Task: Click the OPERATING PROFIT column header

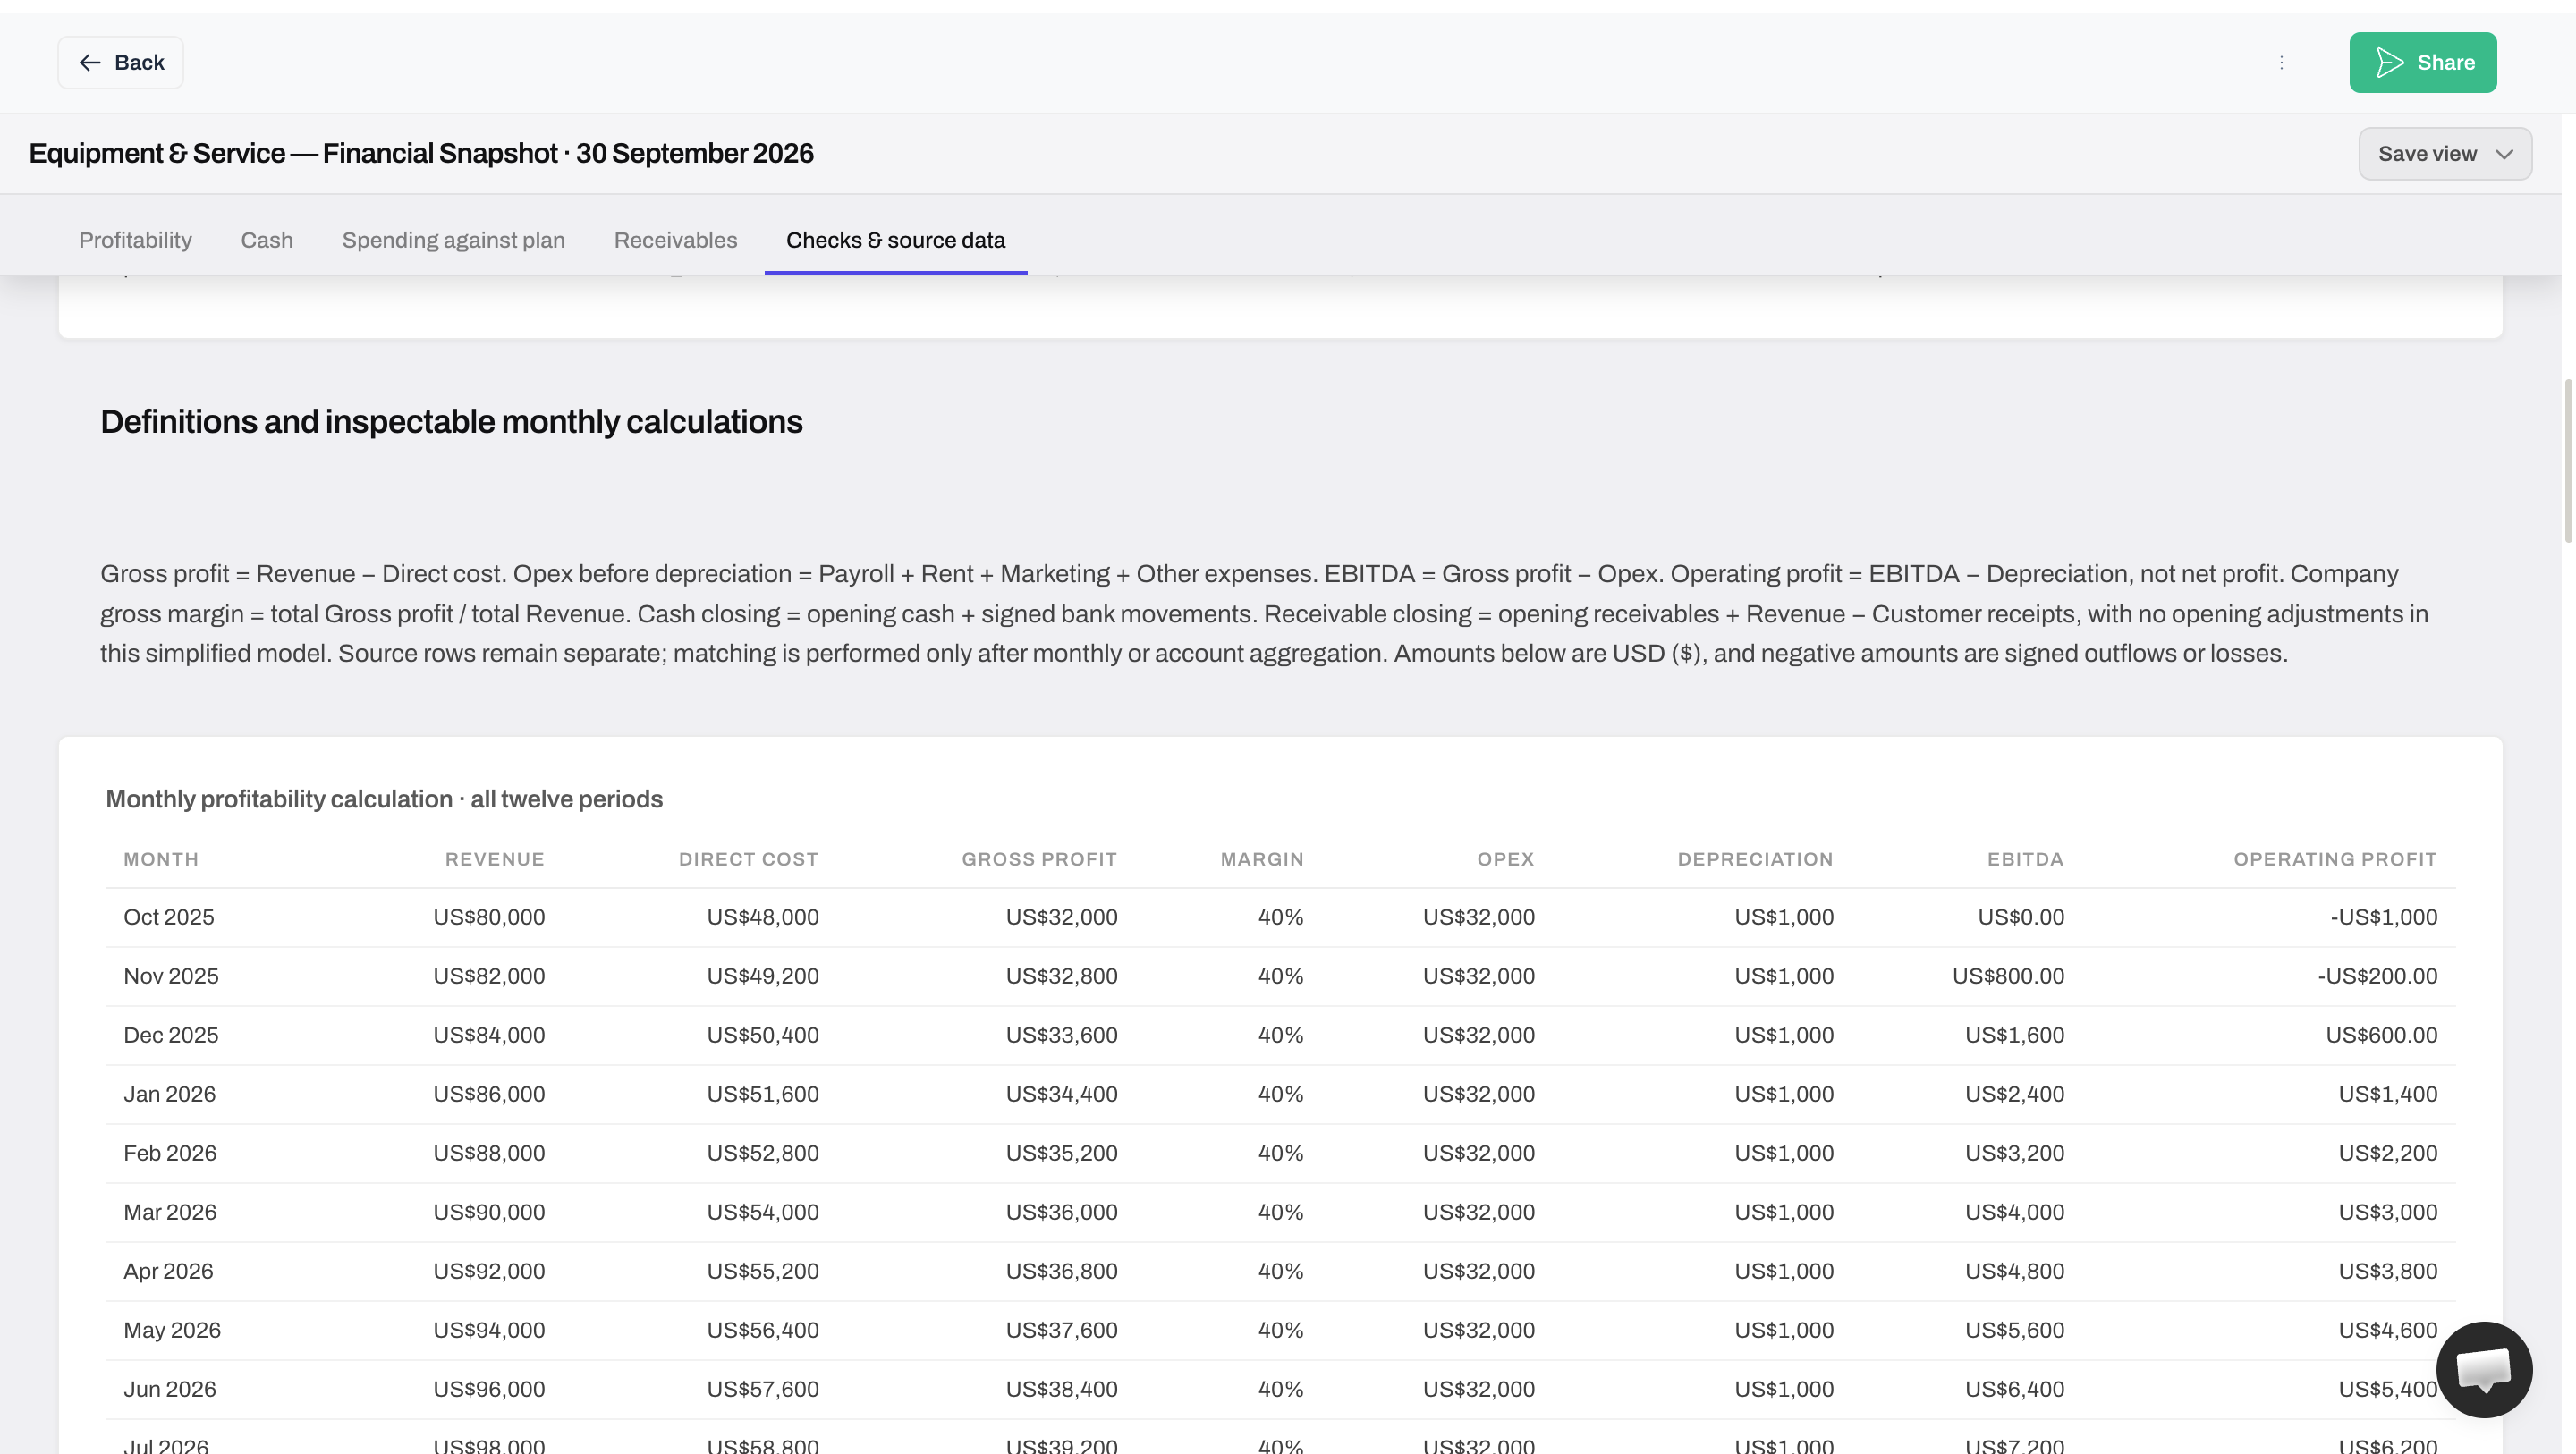Action: [x=2335, y=859]
